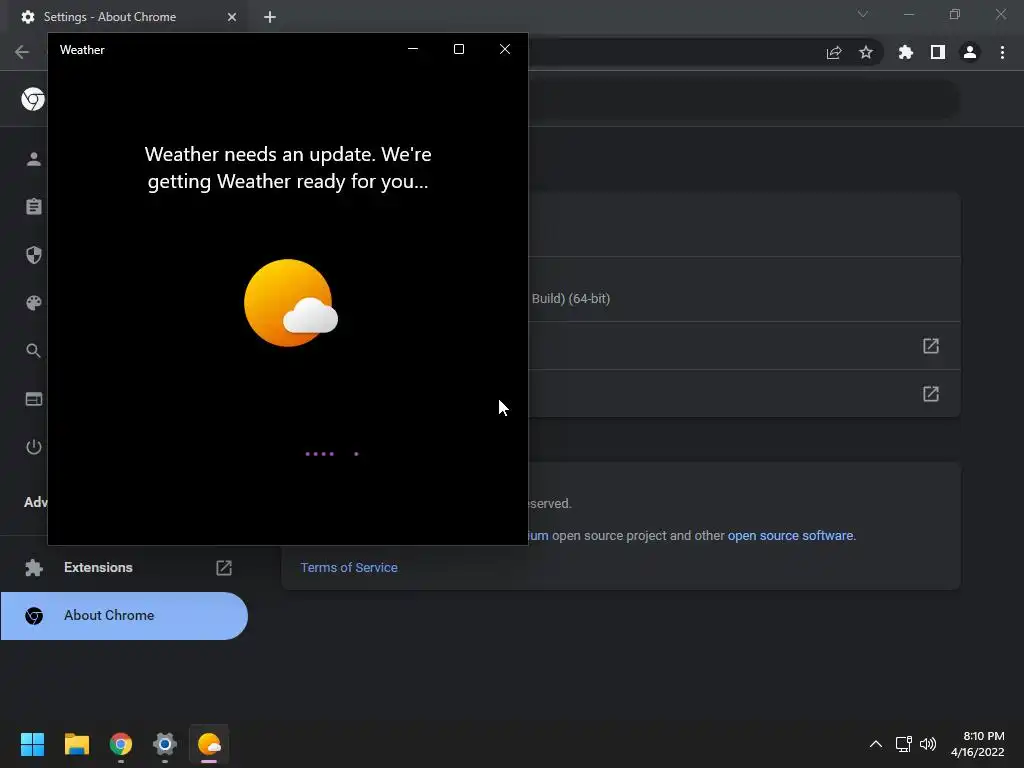Click lower external-link icon in About Chrome
Viewport: 1024px width, 768px height.
[931, 394]
